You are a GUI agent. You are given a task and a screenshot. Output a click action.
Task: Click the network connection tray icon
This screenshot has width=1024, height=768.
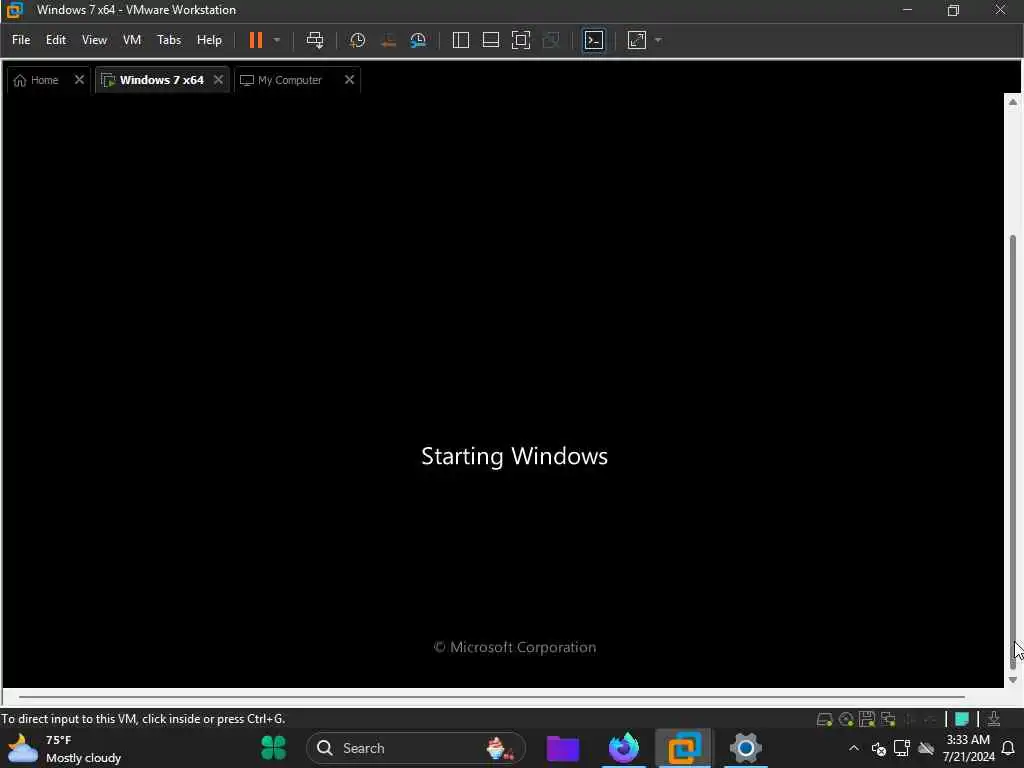click(902, 748)
